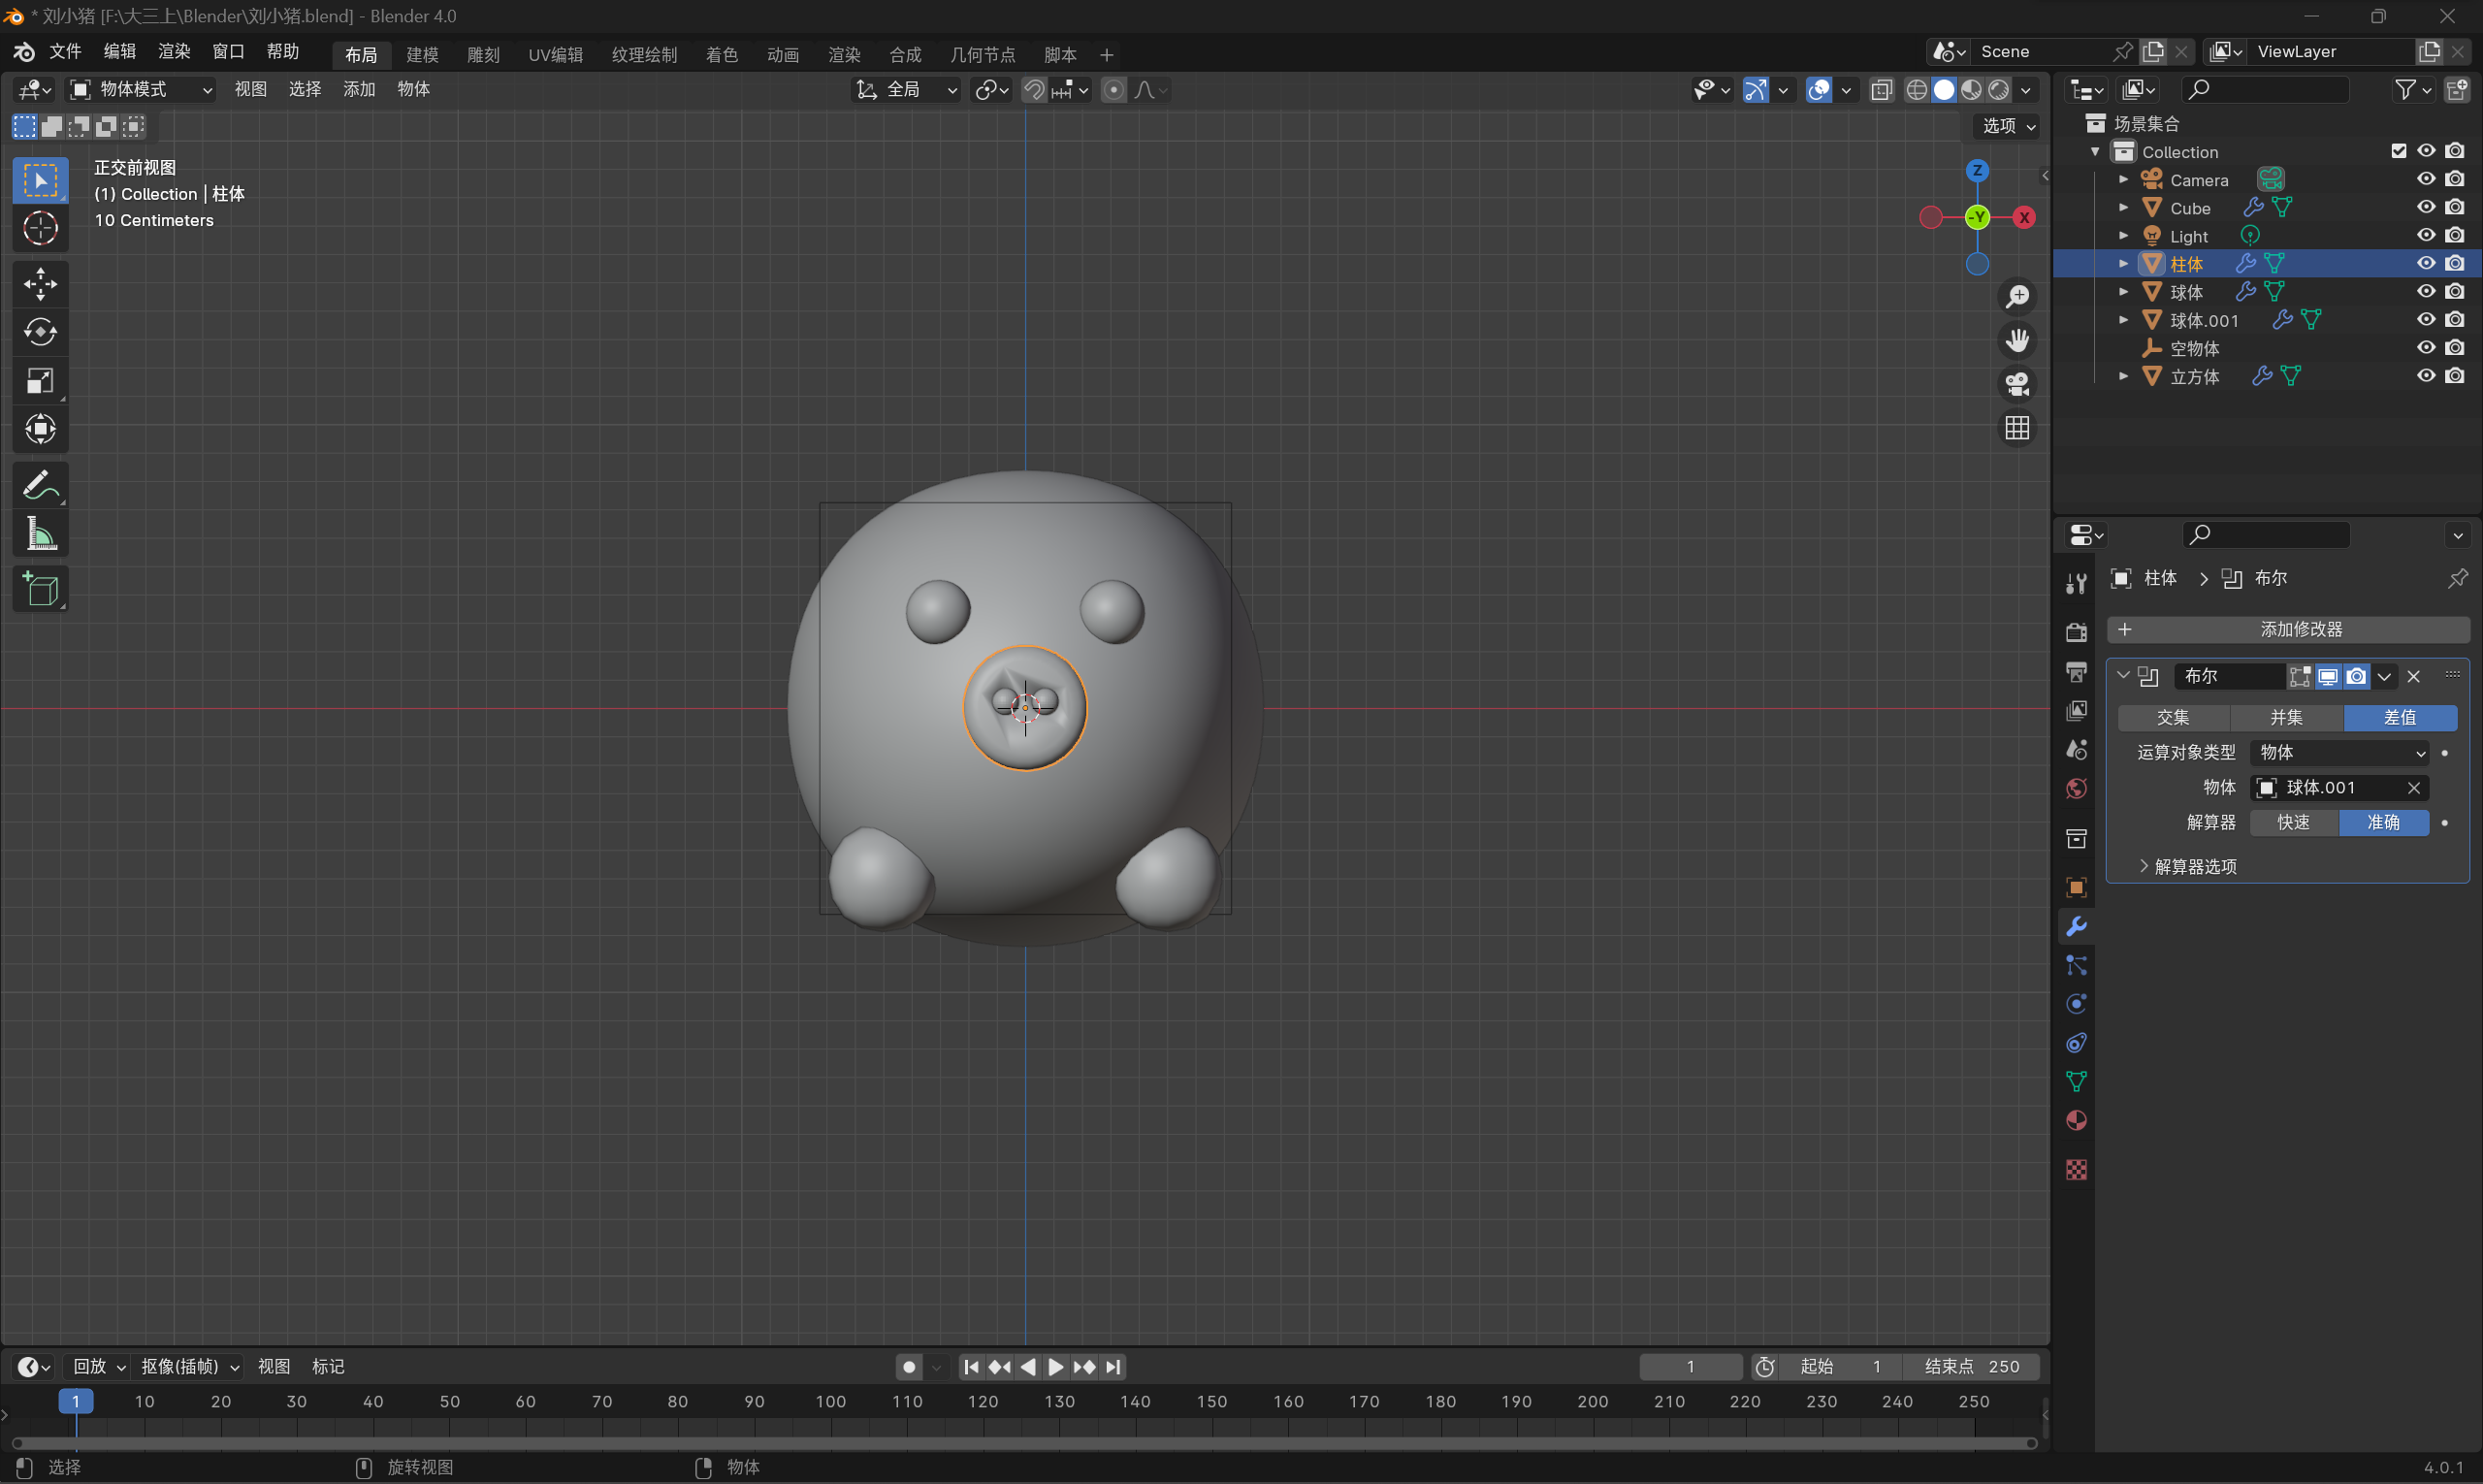This screenshot has width=2483, height=1484.
Task: Open the Material properties tab
Action: pos(2076,1120)
